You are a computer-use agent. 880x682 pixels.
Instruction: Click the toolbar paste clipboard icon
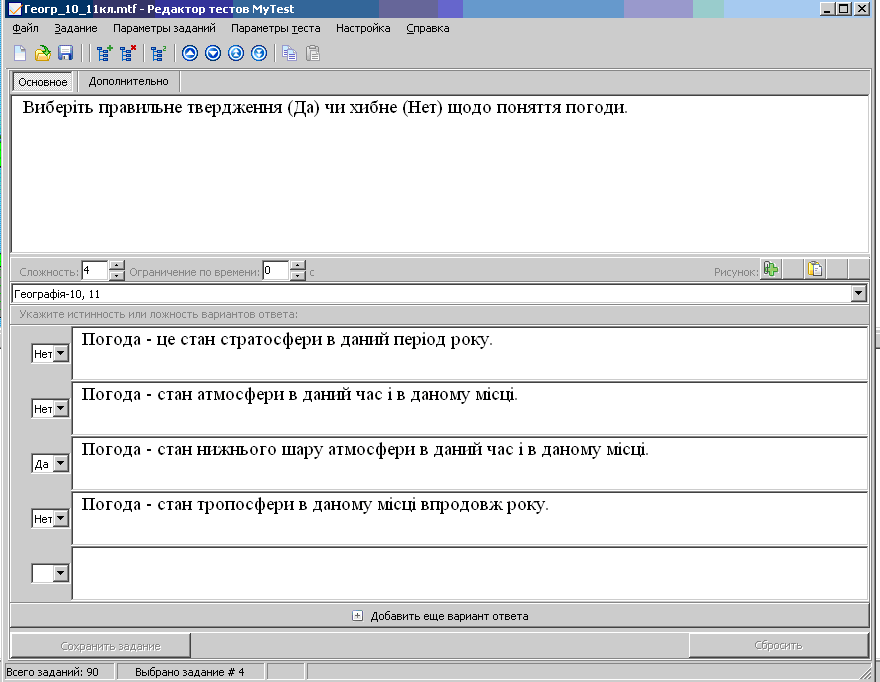pos(313,53)
